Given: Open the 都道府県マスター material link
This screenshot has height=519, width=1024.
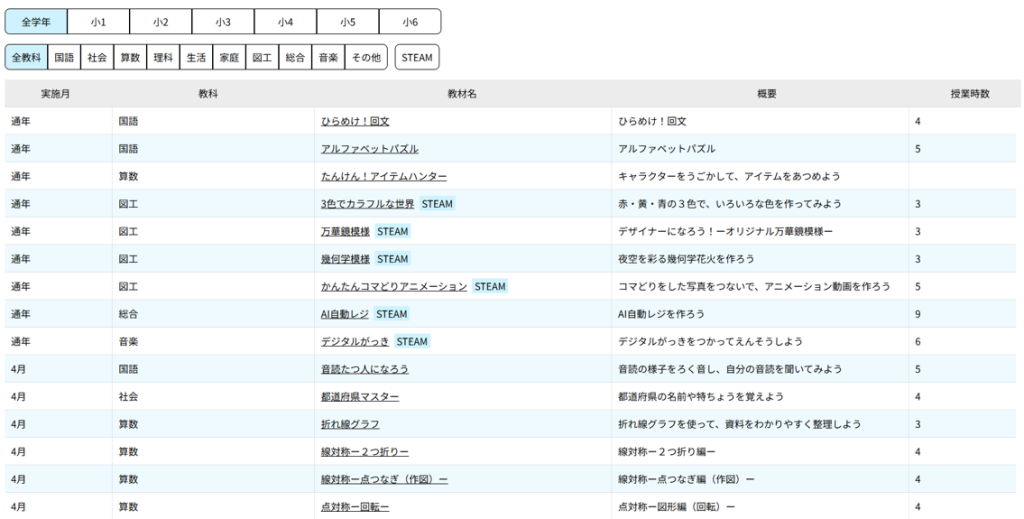Looking at the screenshot, I should pos(360,397).
